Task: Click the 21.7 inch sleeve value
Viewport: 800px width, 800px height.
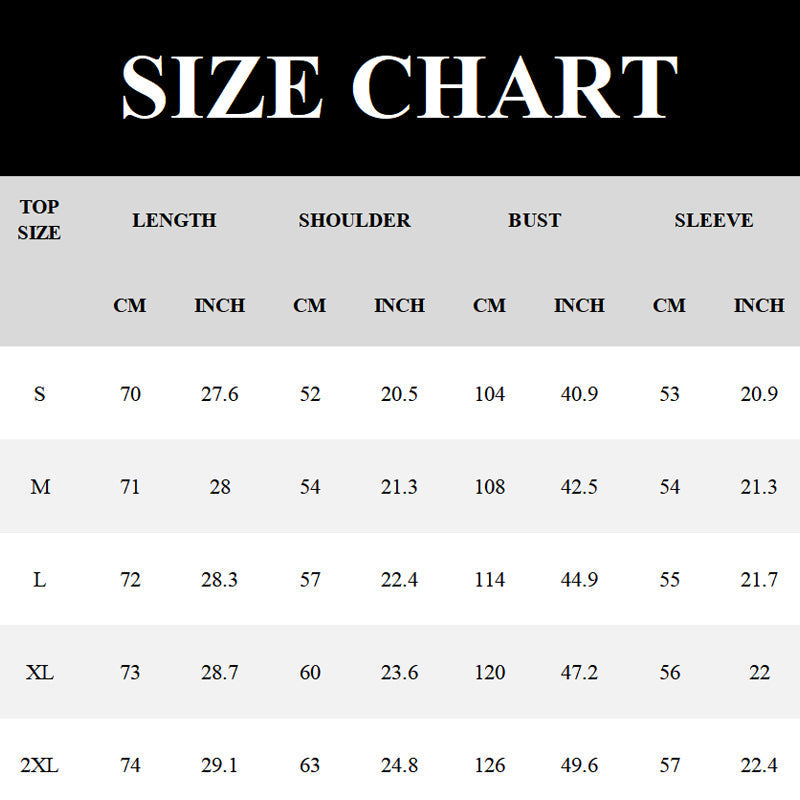Action: pos(759,580)
